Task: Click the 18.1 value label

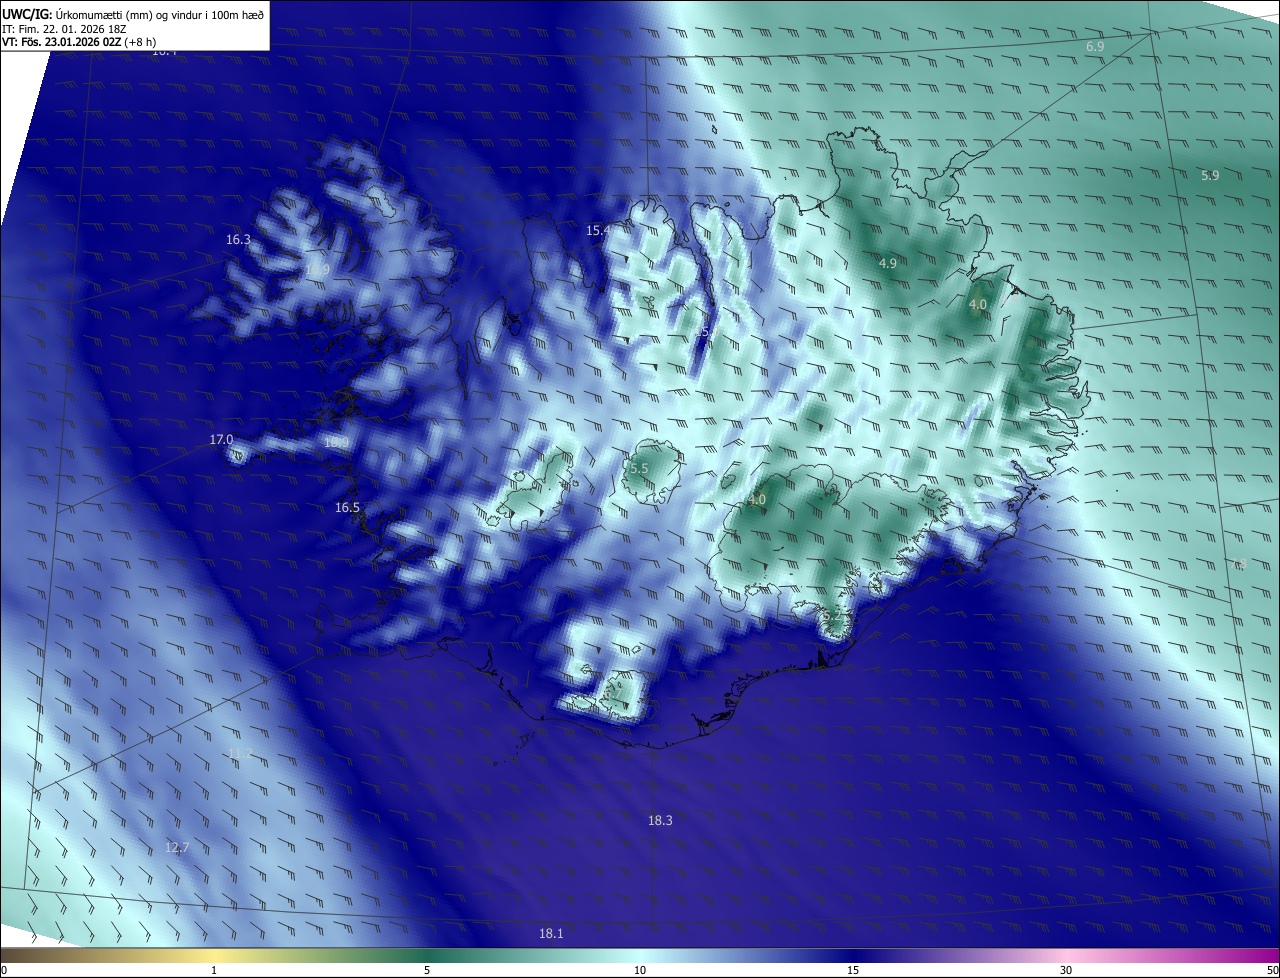Action: (551, 933)
